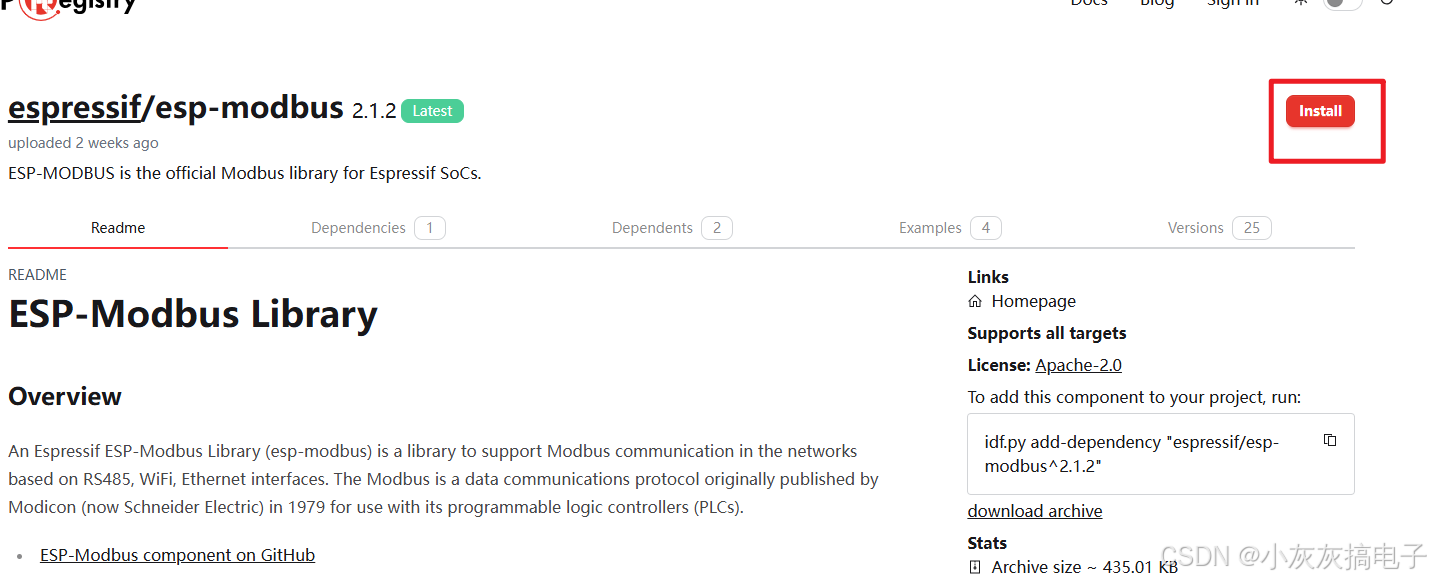
Task: Click the moon icon at top right
Action: tap(1386, 2)
